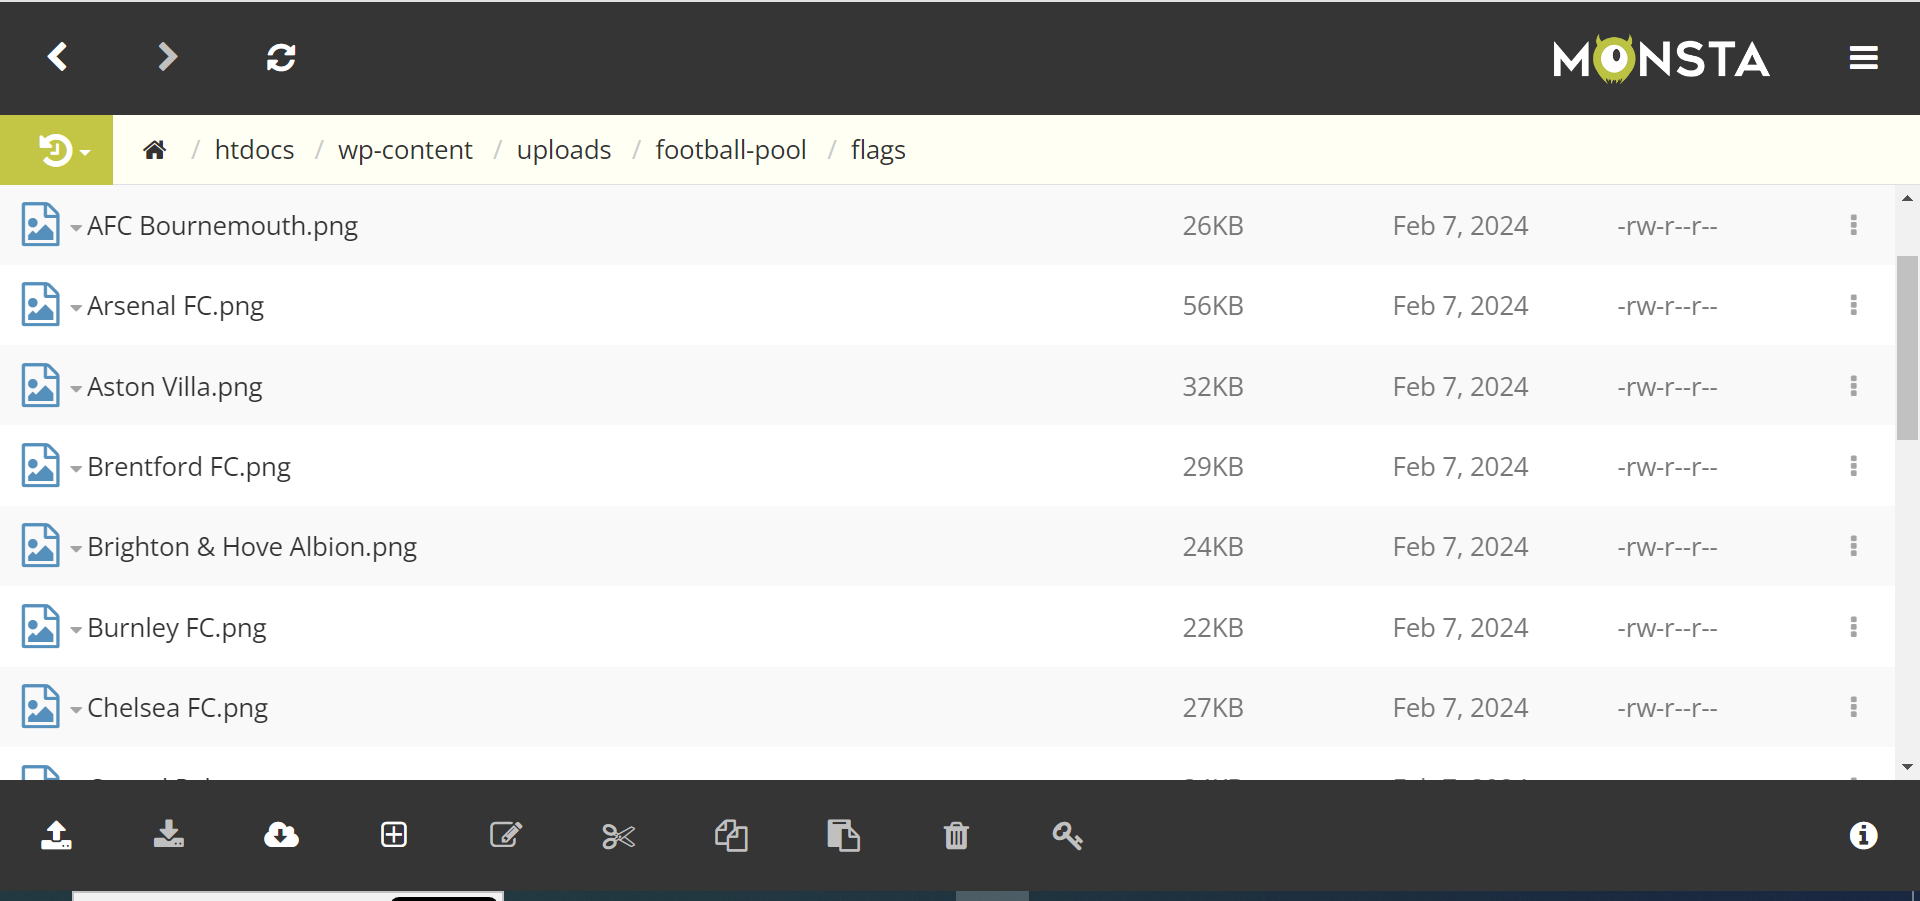
Task: Select the Brighton & Hove Albion.png image icon
Action: point(40,546)
